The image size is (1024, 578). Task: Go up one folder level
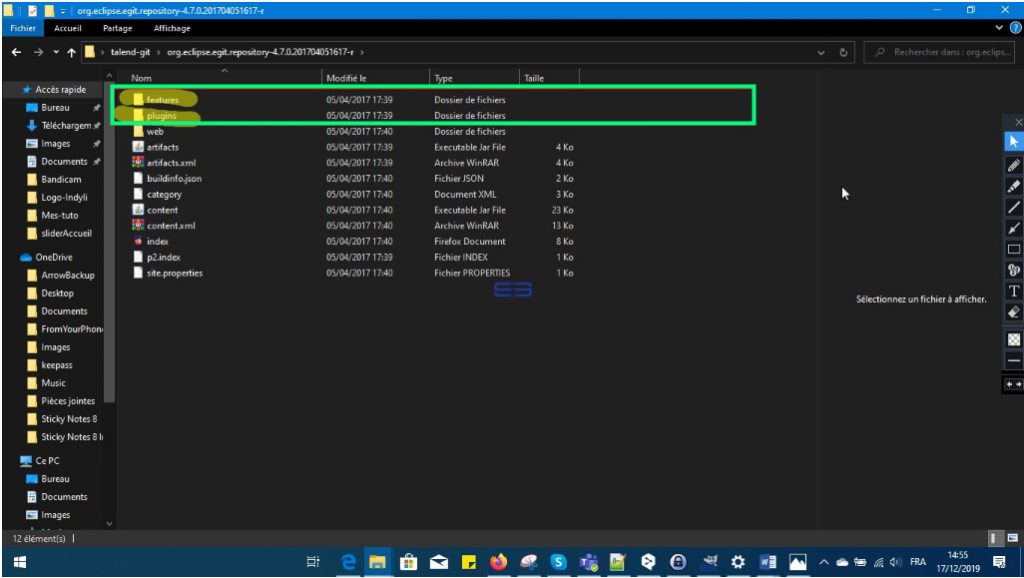click(71, 52)
